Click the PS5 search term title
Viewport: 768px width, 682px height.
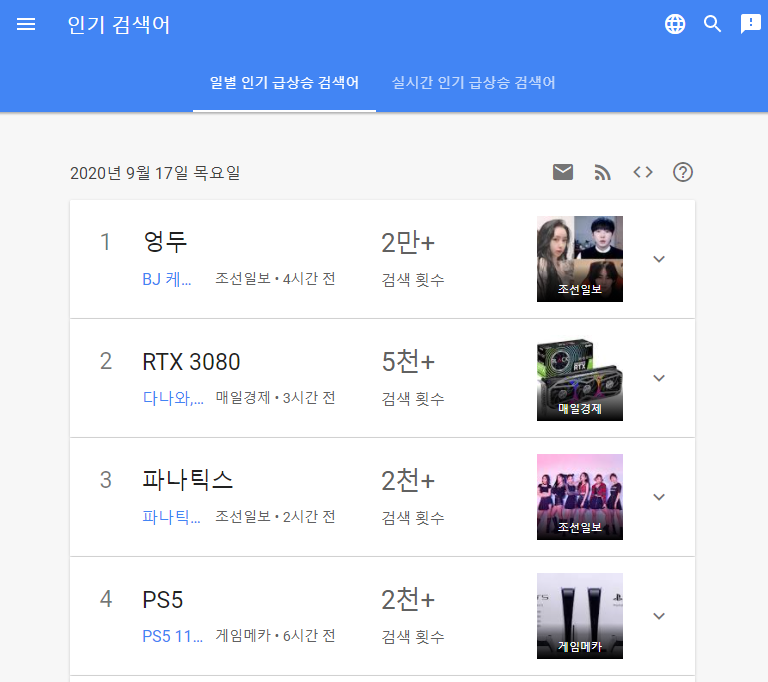coord(163,600)
